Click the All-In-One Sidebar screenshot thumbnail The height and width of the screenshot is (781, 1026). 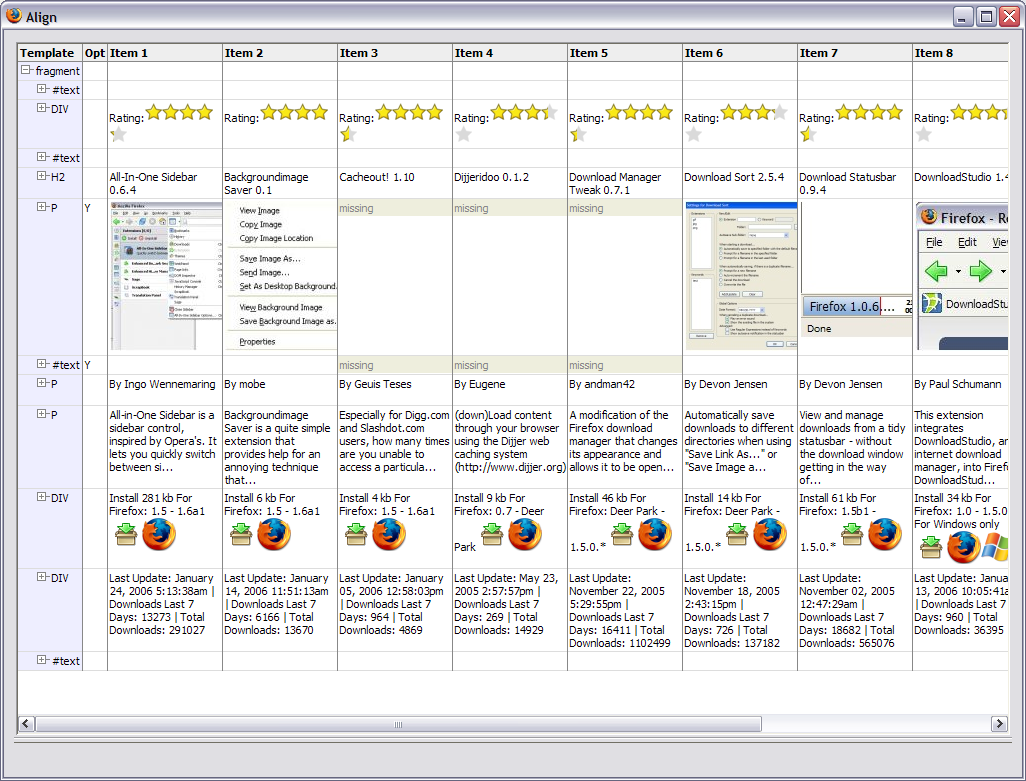point(165,275)
